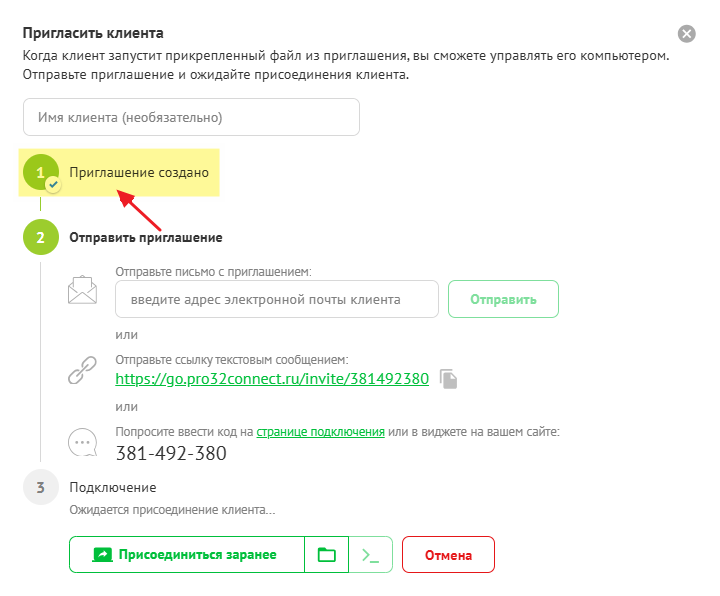Open the страница подключения link
720x596 pixels.
click(x=320, y=432)
